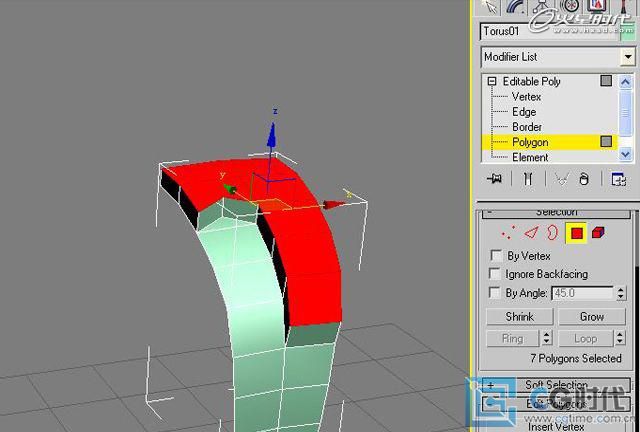The image size is (640, 432).
Task: Click the Torus01 object name field
Action: point(549,32)
